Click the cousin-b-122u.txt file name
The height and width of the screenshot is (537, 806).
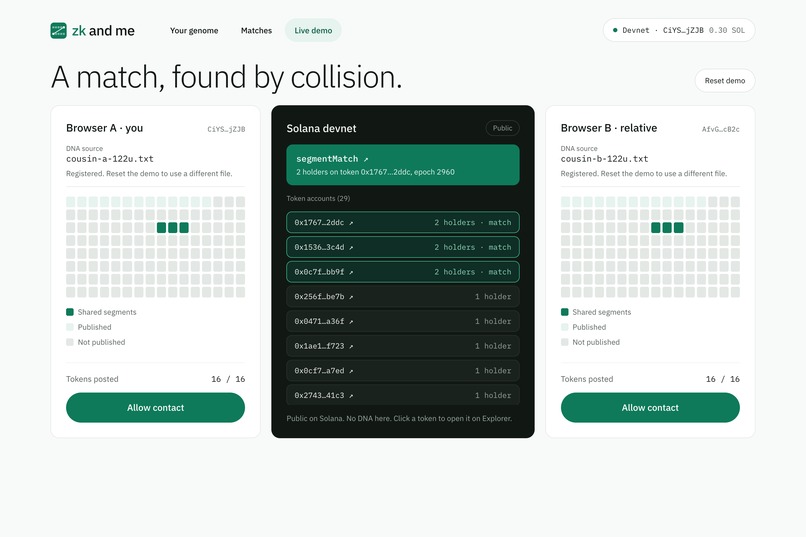[604, 159]
